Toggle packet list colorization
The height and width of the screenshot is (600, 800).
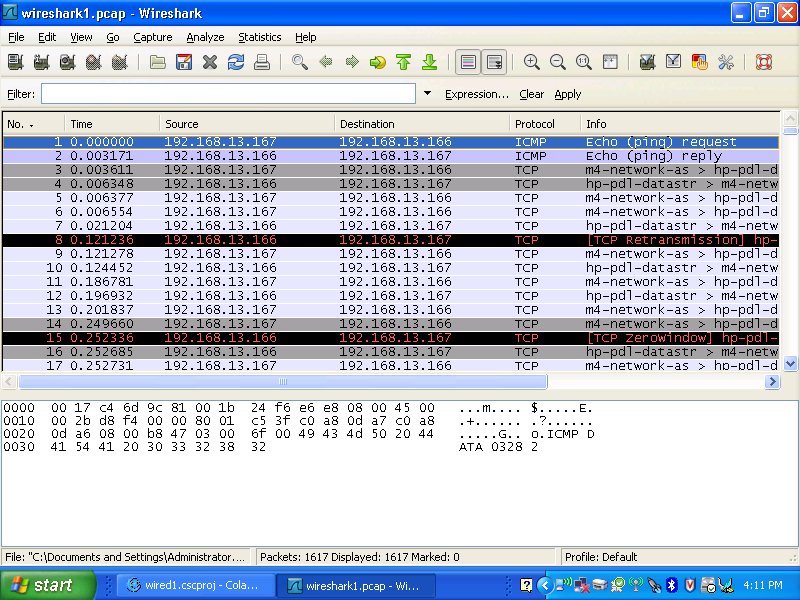click(x=468, y=62)
